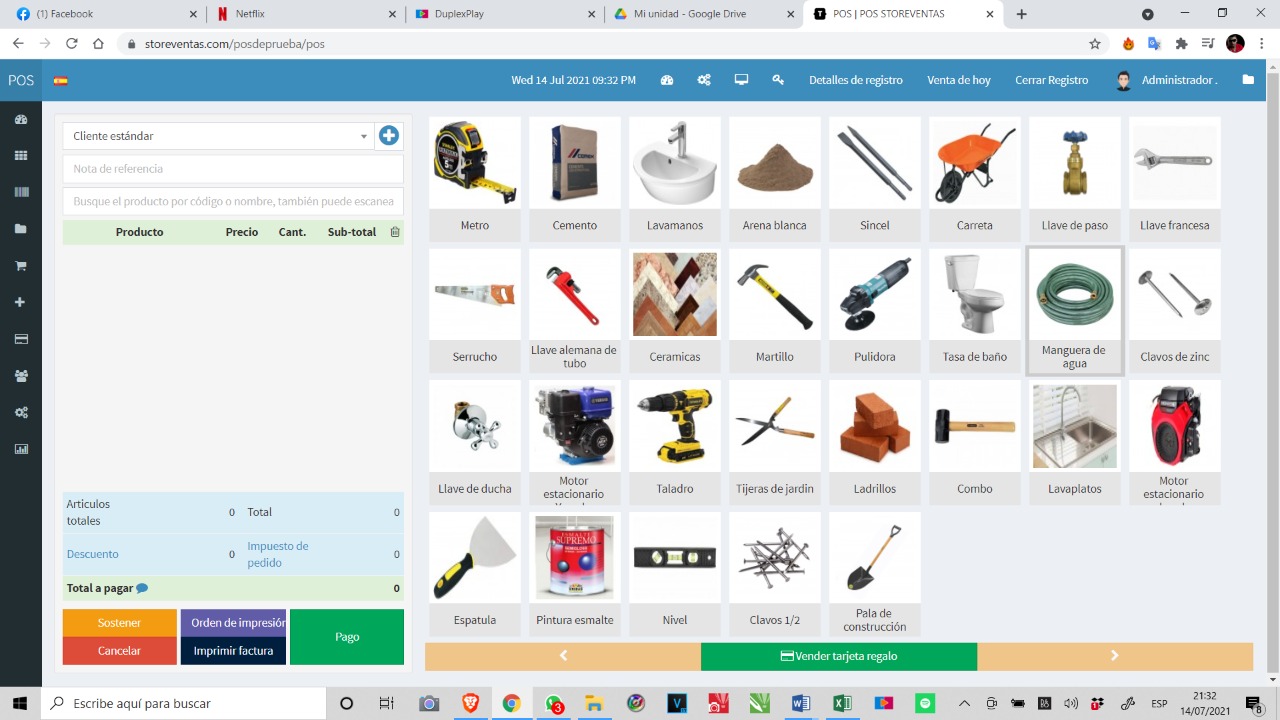Open the users group sidebar icon

pyautogui.click(x=20, y=376)
